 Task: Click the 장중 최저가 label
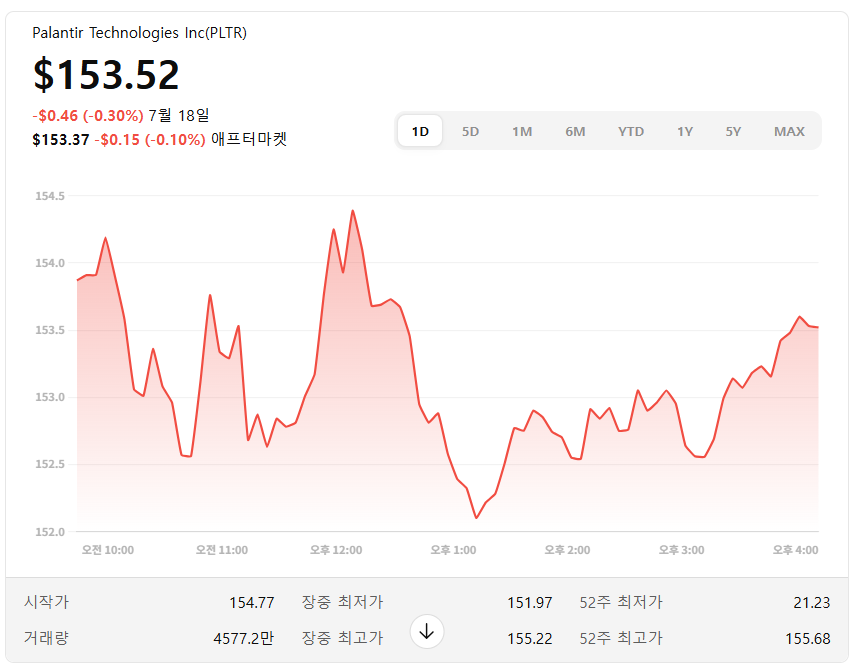pos(343,602)
